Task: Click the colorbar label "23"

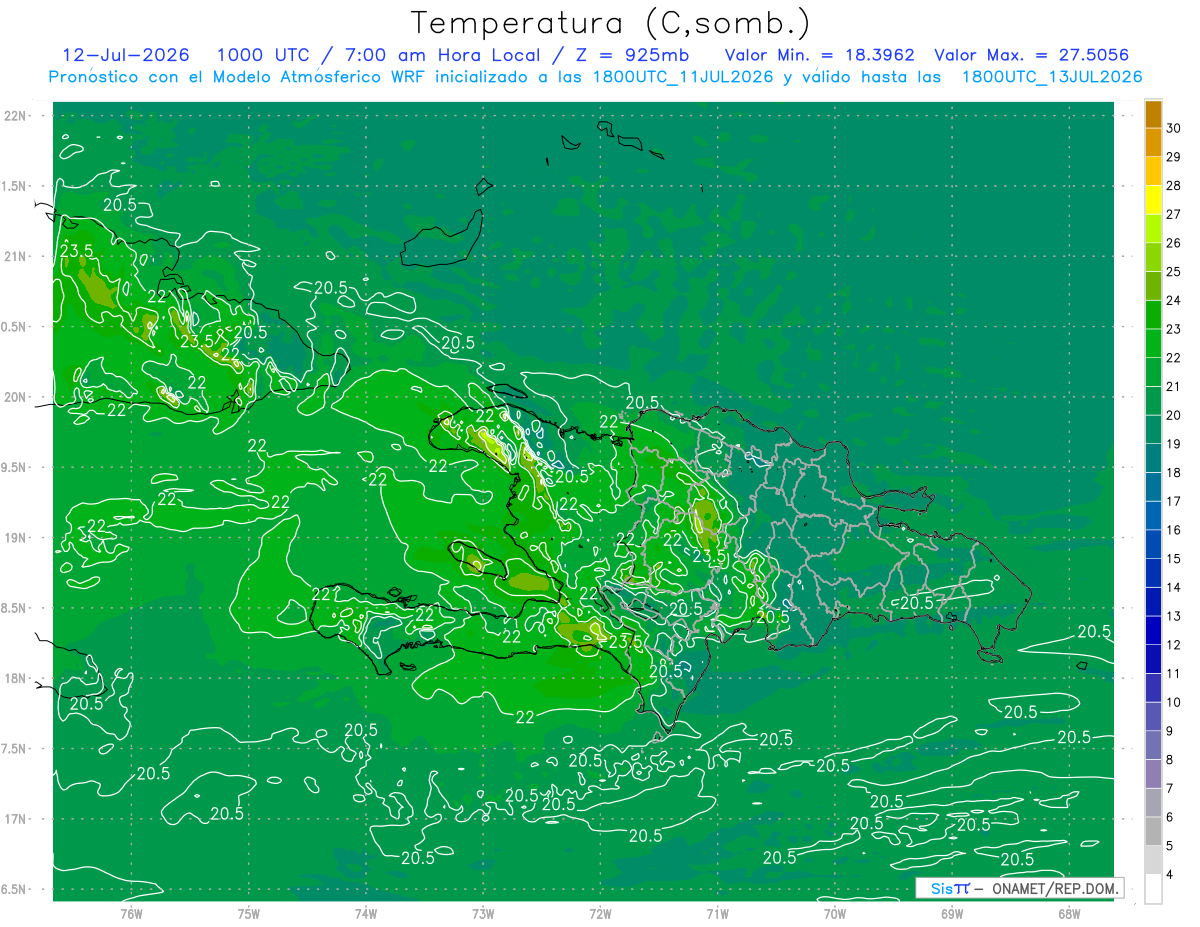Action: pos(1174,330)
